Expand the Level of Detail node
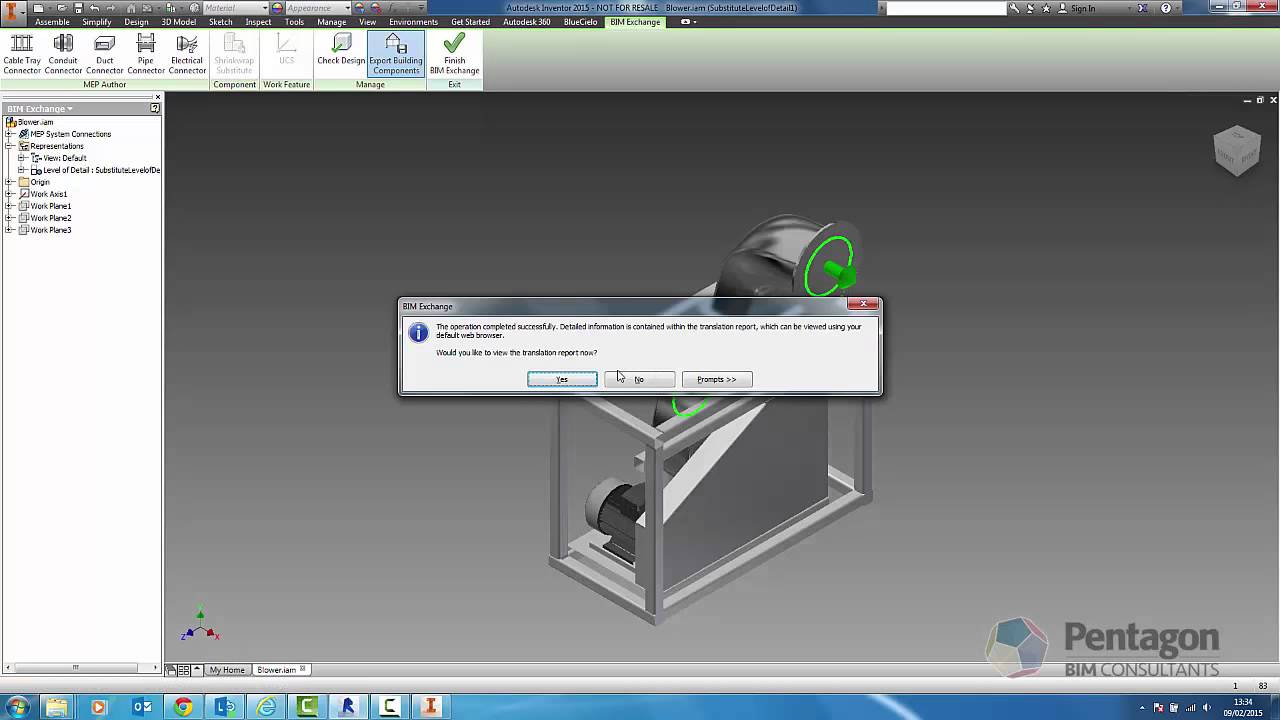 [x=22, y=170]
